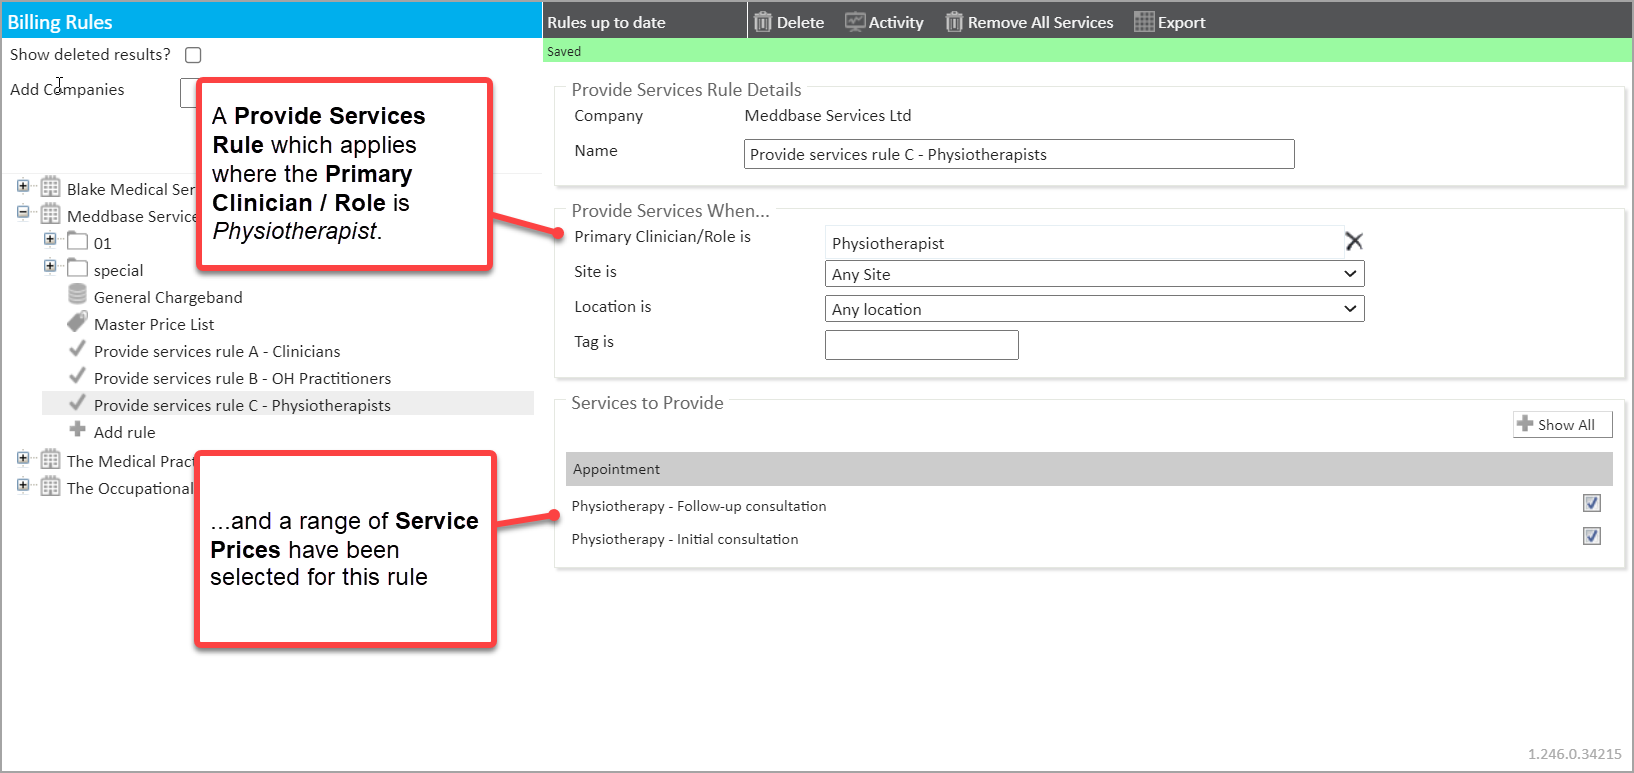
Task: Click the Remove All Services trash icon
Action: coord(954,22)
